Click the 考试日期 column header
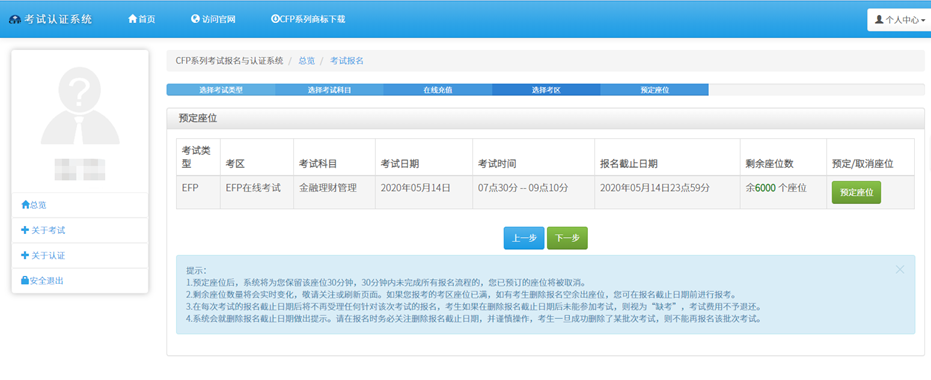931x380 pixels. 424,157
